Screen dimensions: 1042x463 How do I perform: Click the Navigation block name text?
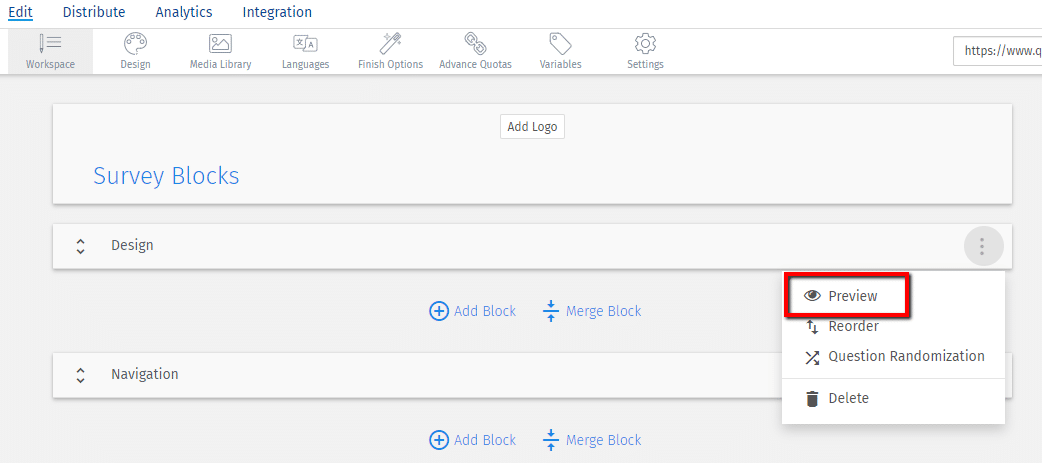(x=145, y=374)
